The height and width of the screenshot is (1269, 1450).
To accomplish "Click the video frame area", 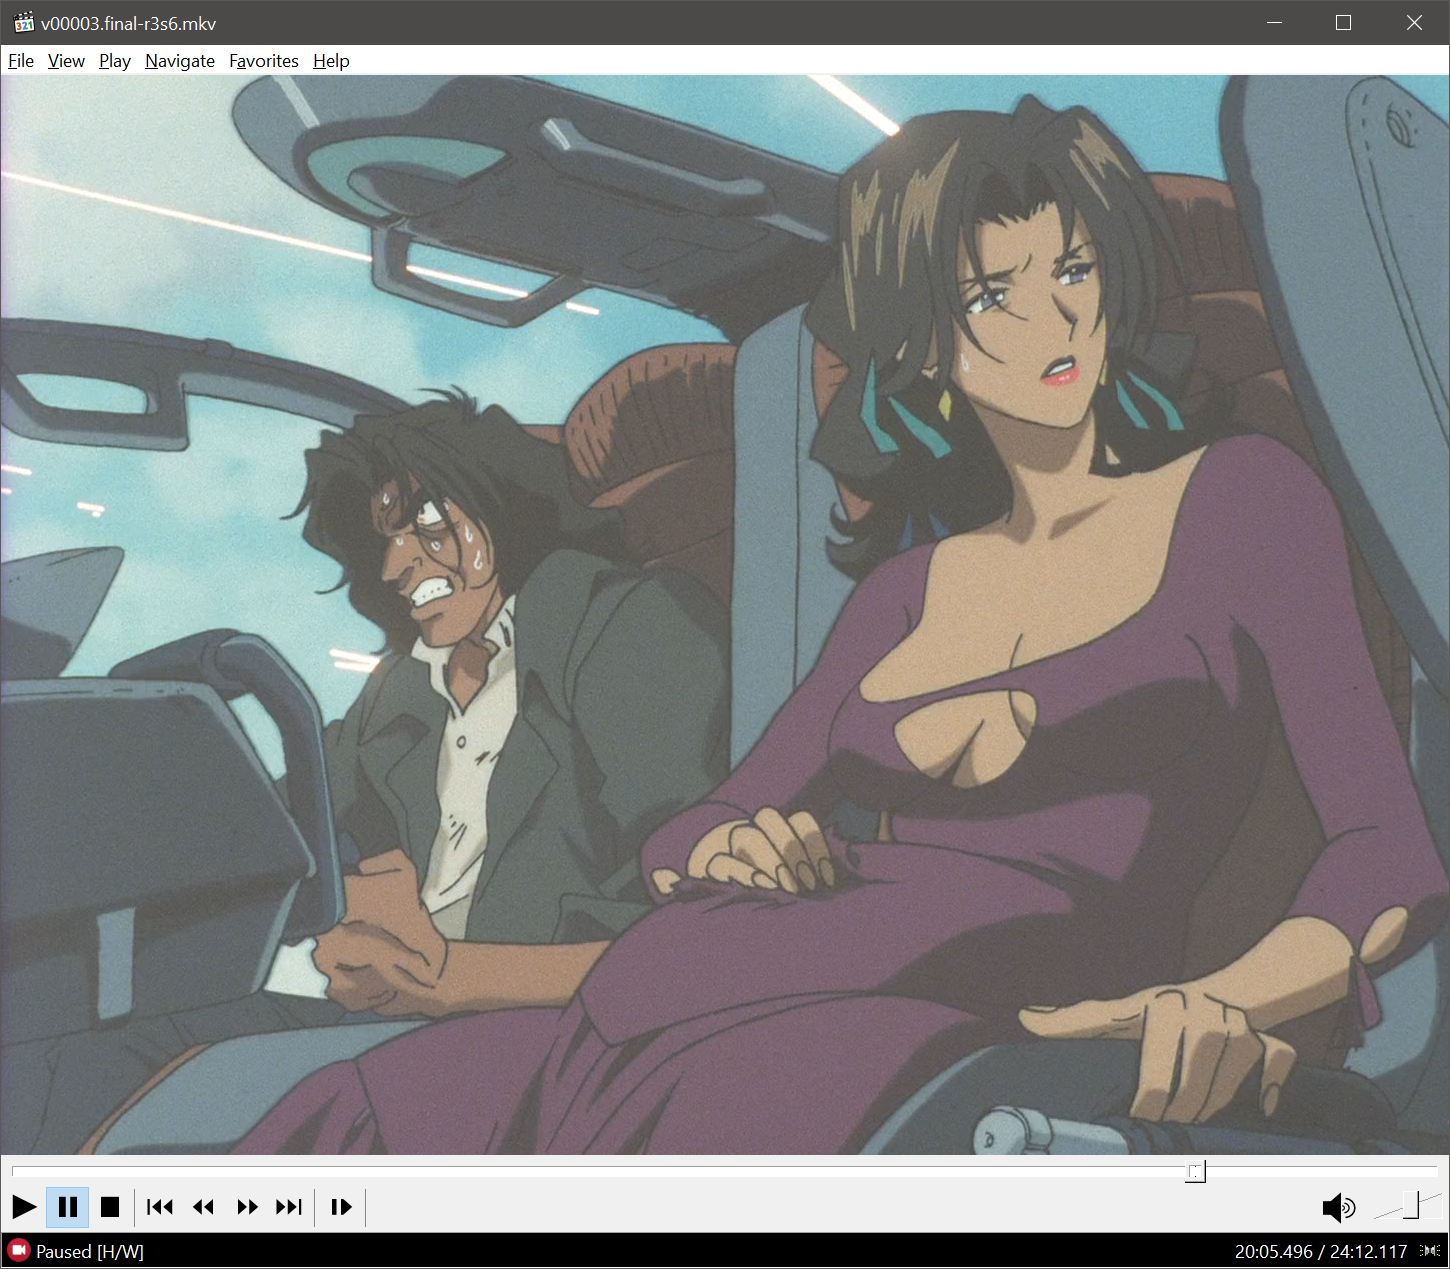I will 725,615.
